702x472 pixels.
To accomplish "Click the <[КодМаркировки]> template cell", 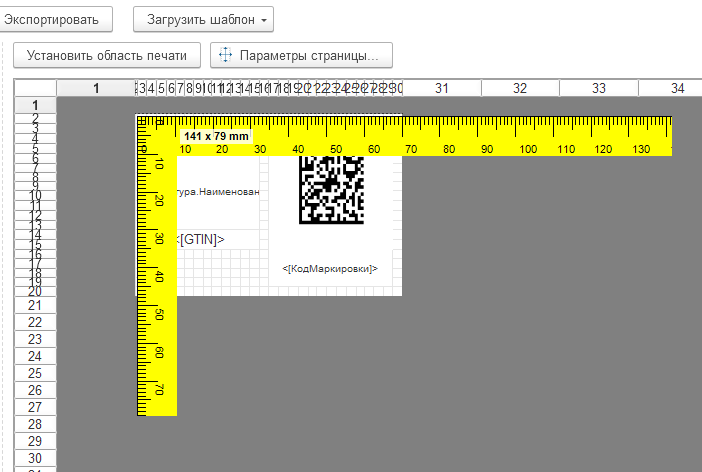I will [330, 269].
